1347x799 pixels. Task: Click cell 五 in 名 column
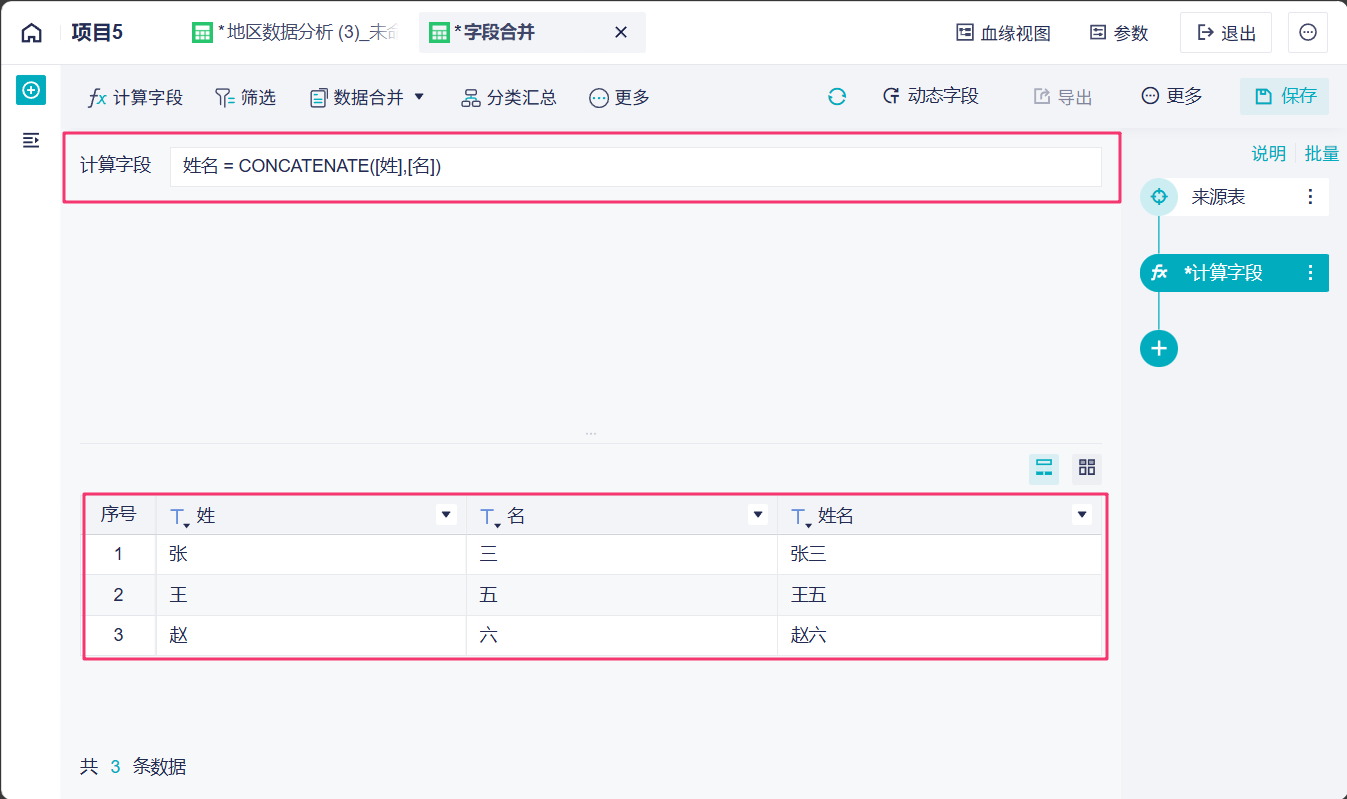coord(622,595)
